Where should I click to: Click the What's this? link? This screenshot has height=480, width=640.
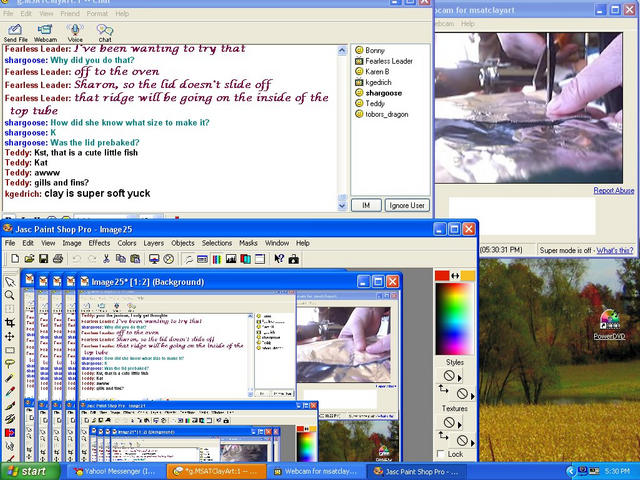tap(615, 250)
